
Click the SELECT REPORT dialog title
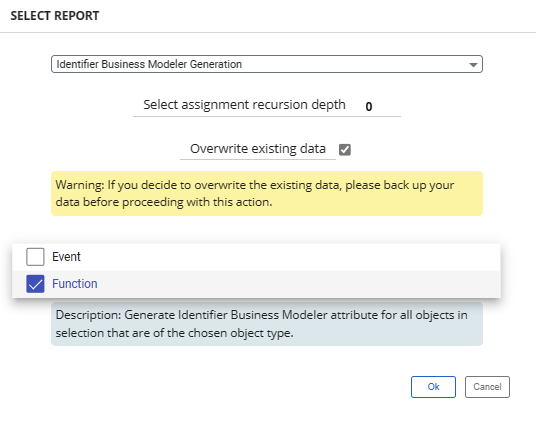55,16
